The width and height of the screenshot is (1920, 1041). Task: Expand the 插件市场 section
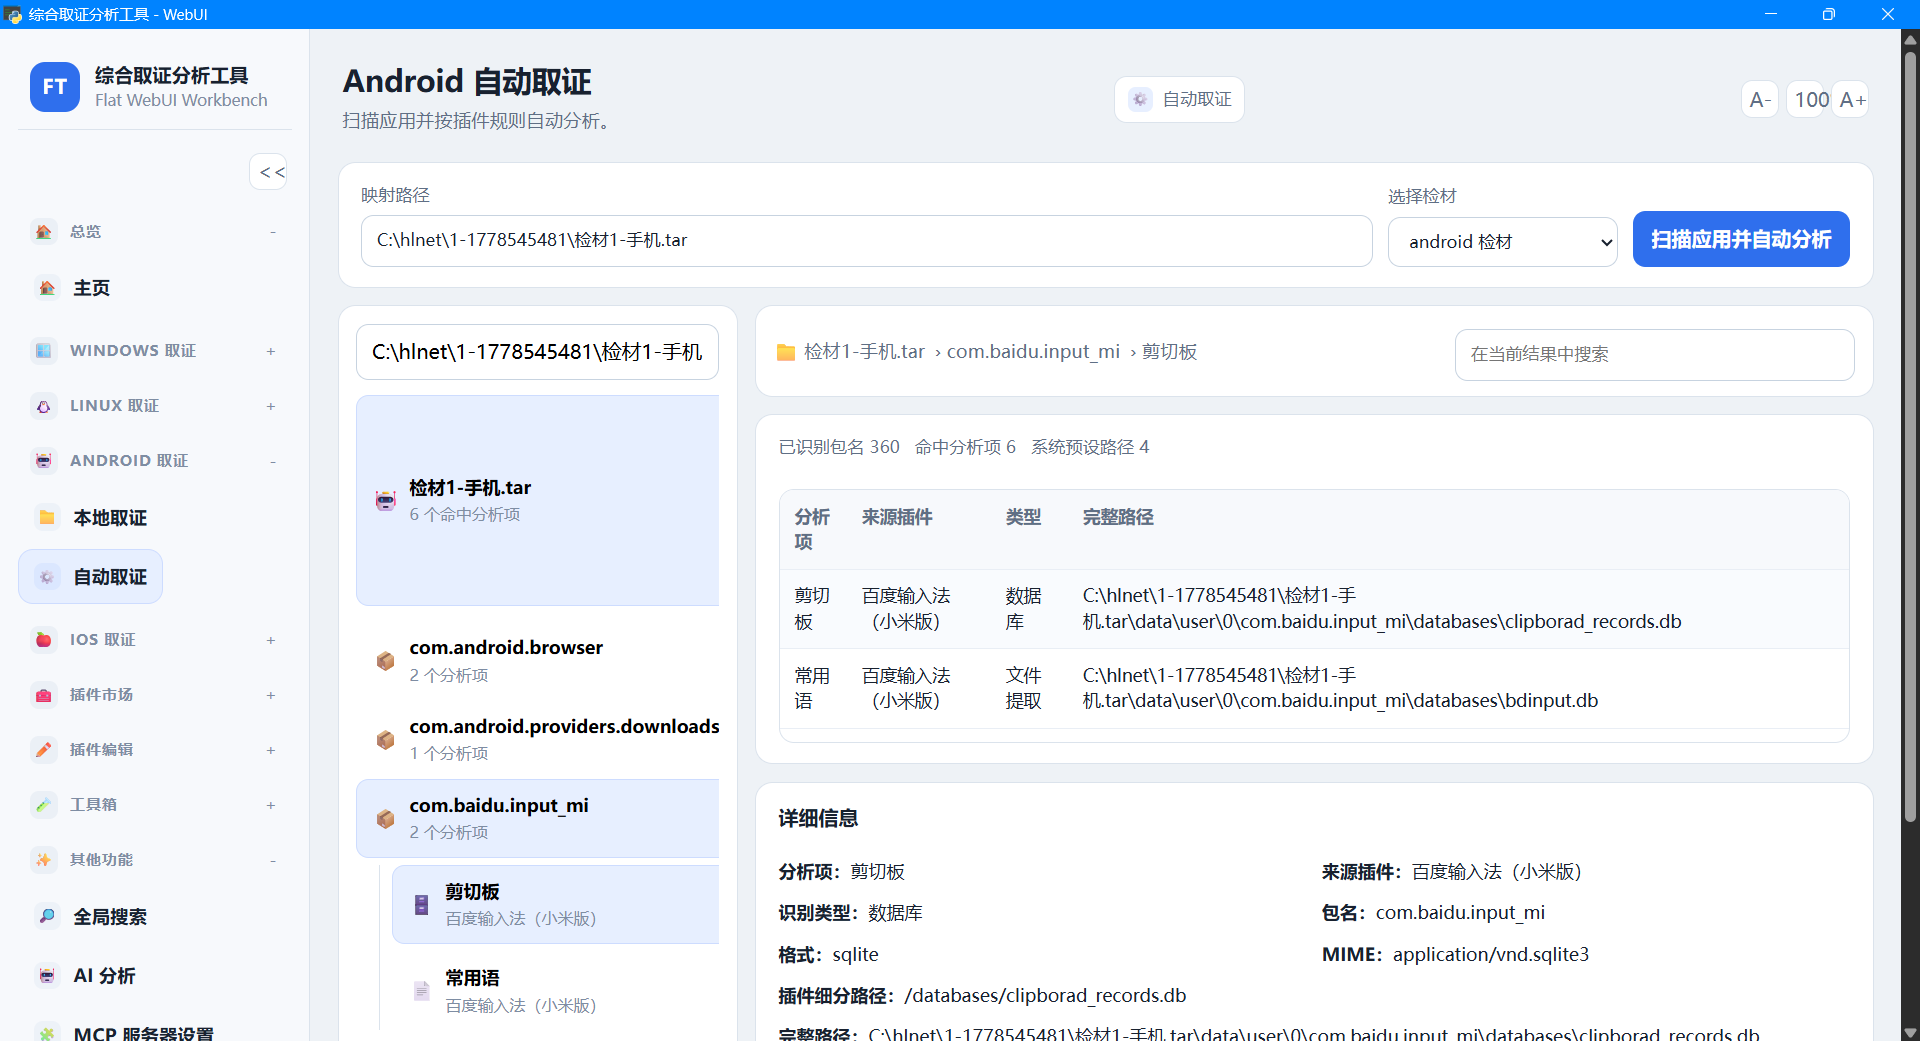271,695
